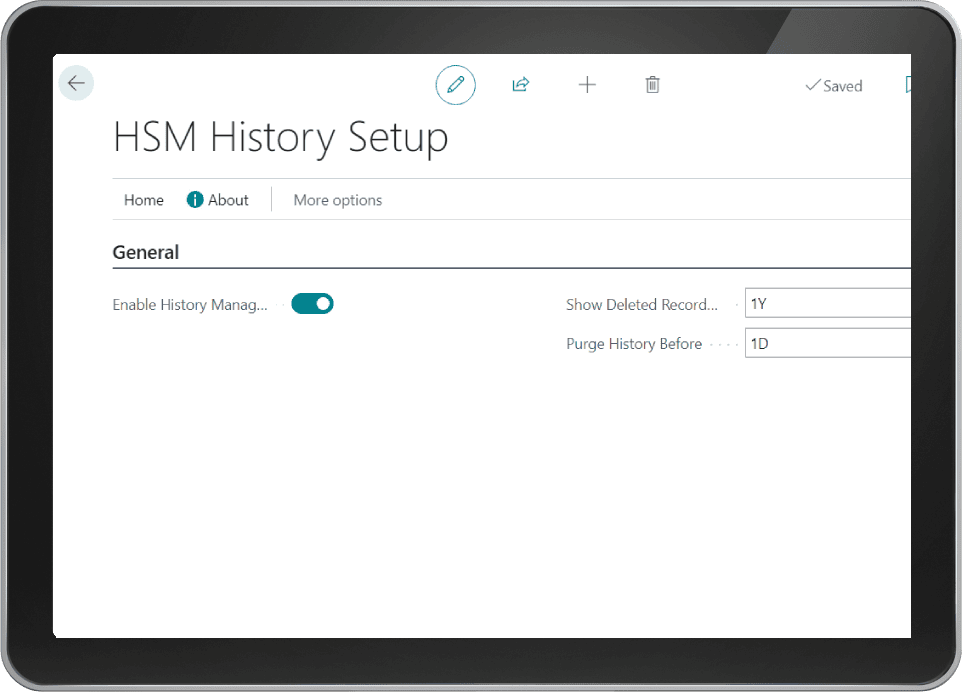This screenshot has height=692, width=963.
Task: Open the About action
Action: (x=217, y=200)
